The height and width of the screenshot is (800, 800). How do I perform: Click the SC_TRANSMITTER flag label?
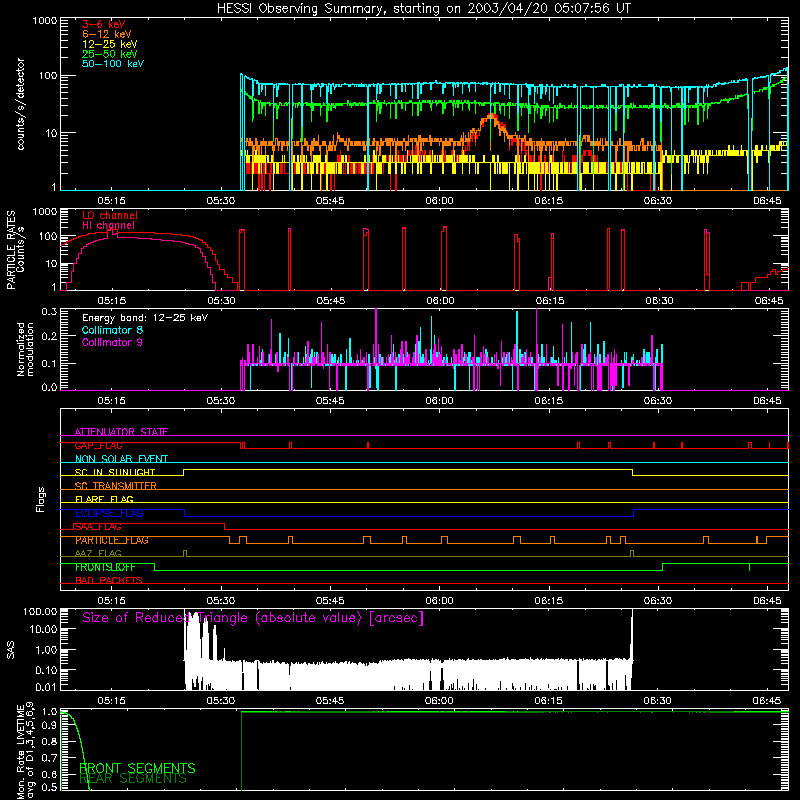tap(115, 486)
